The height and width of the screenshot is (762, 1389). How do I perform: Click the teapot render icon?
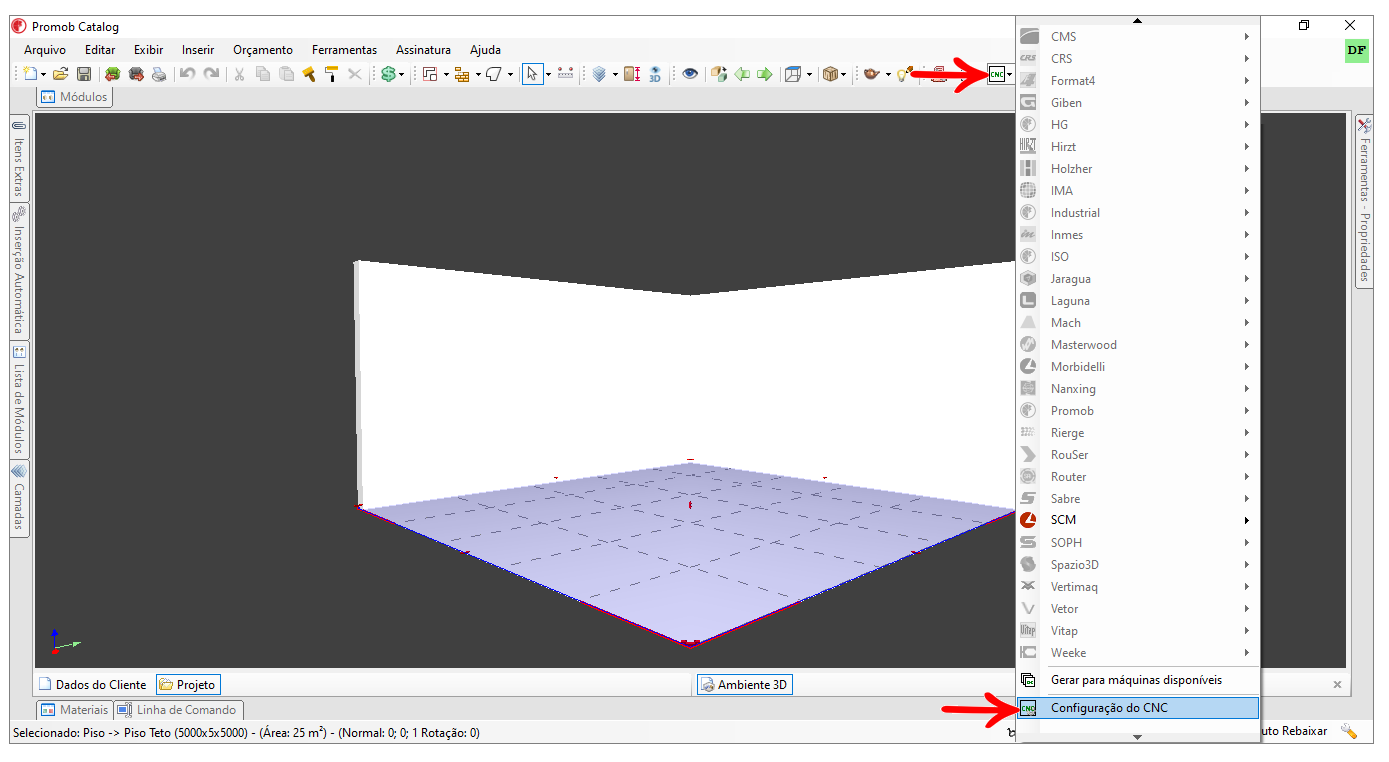872,74
